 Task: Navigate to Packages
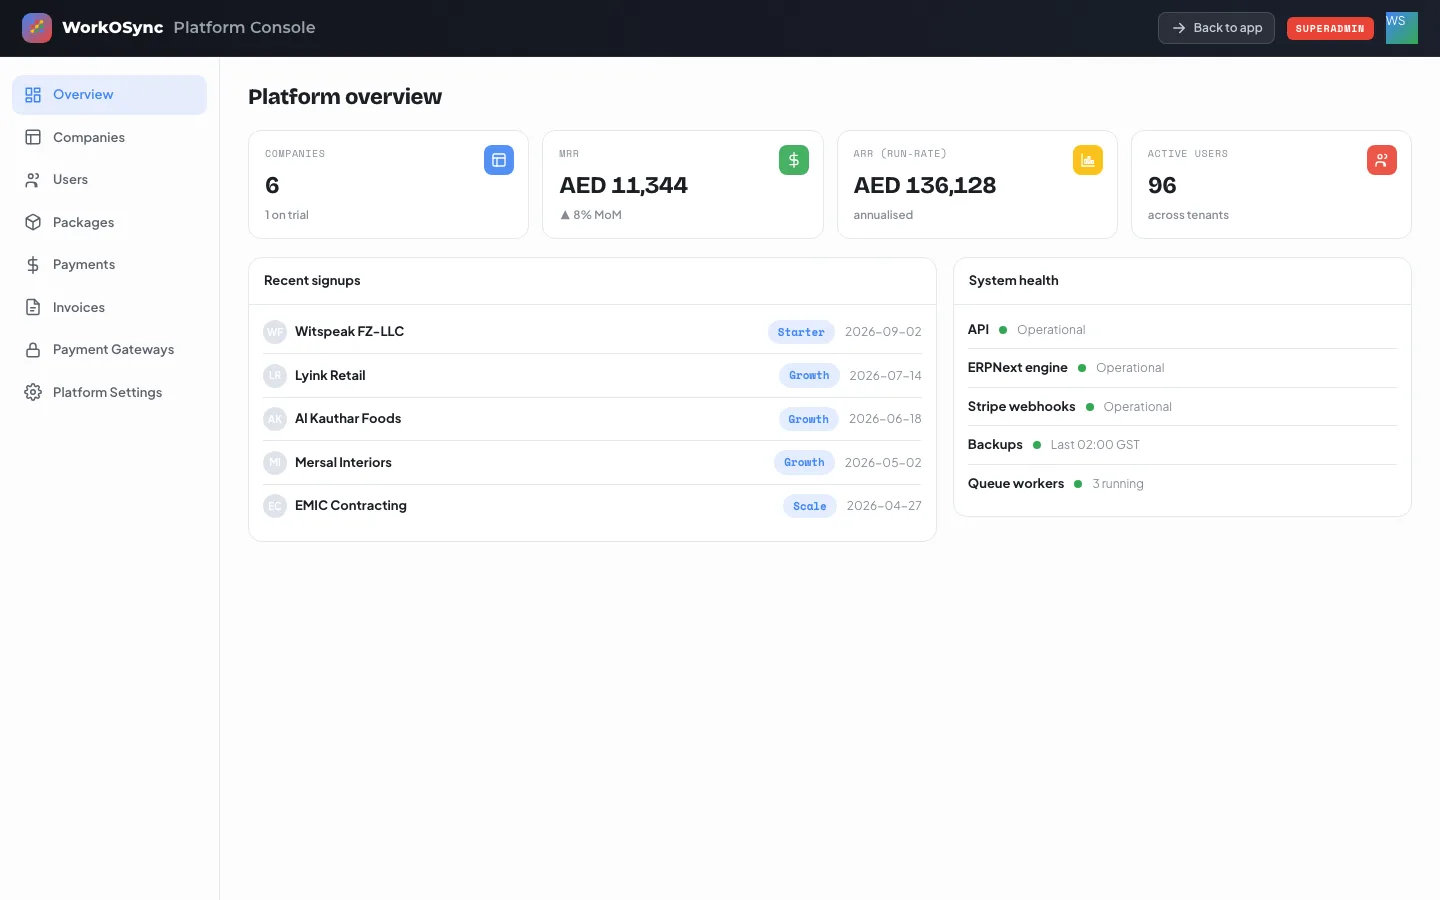coord(109,222)
